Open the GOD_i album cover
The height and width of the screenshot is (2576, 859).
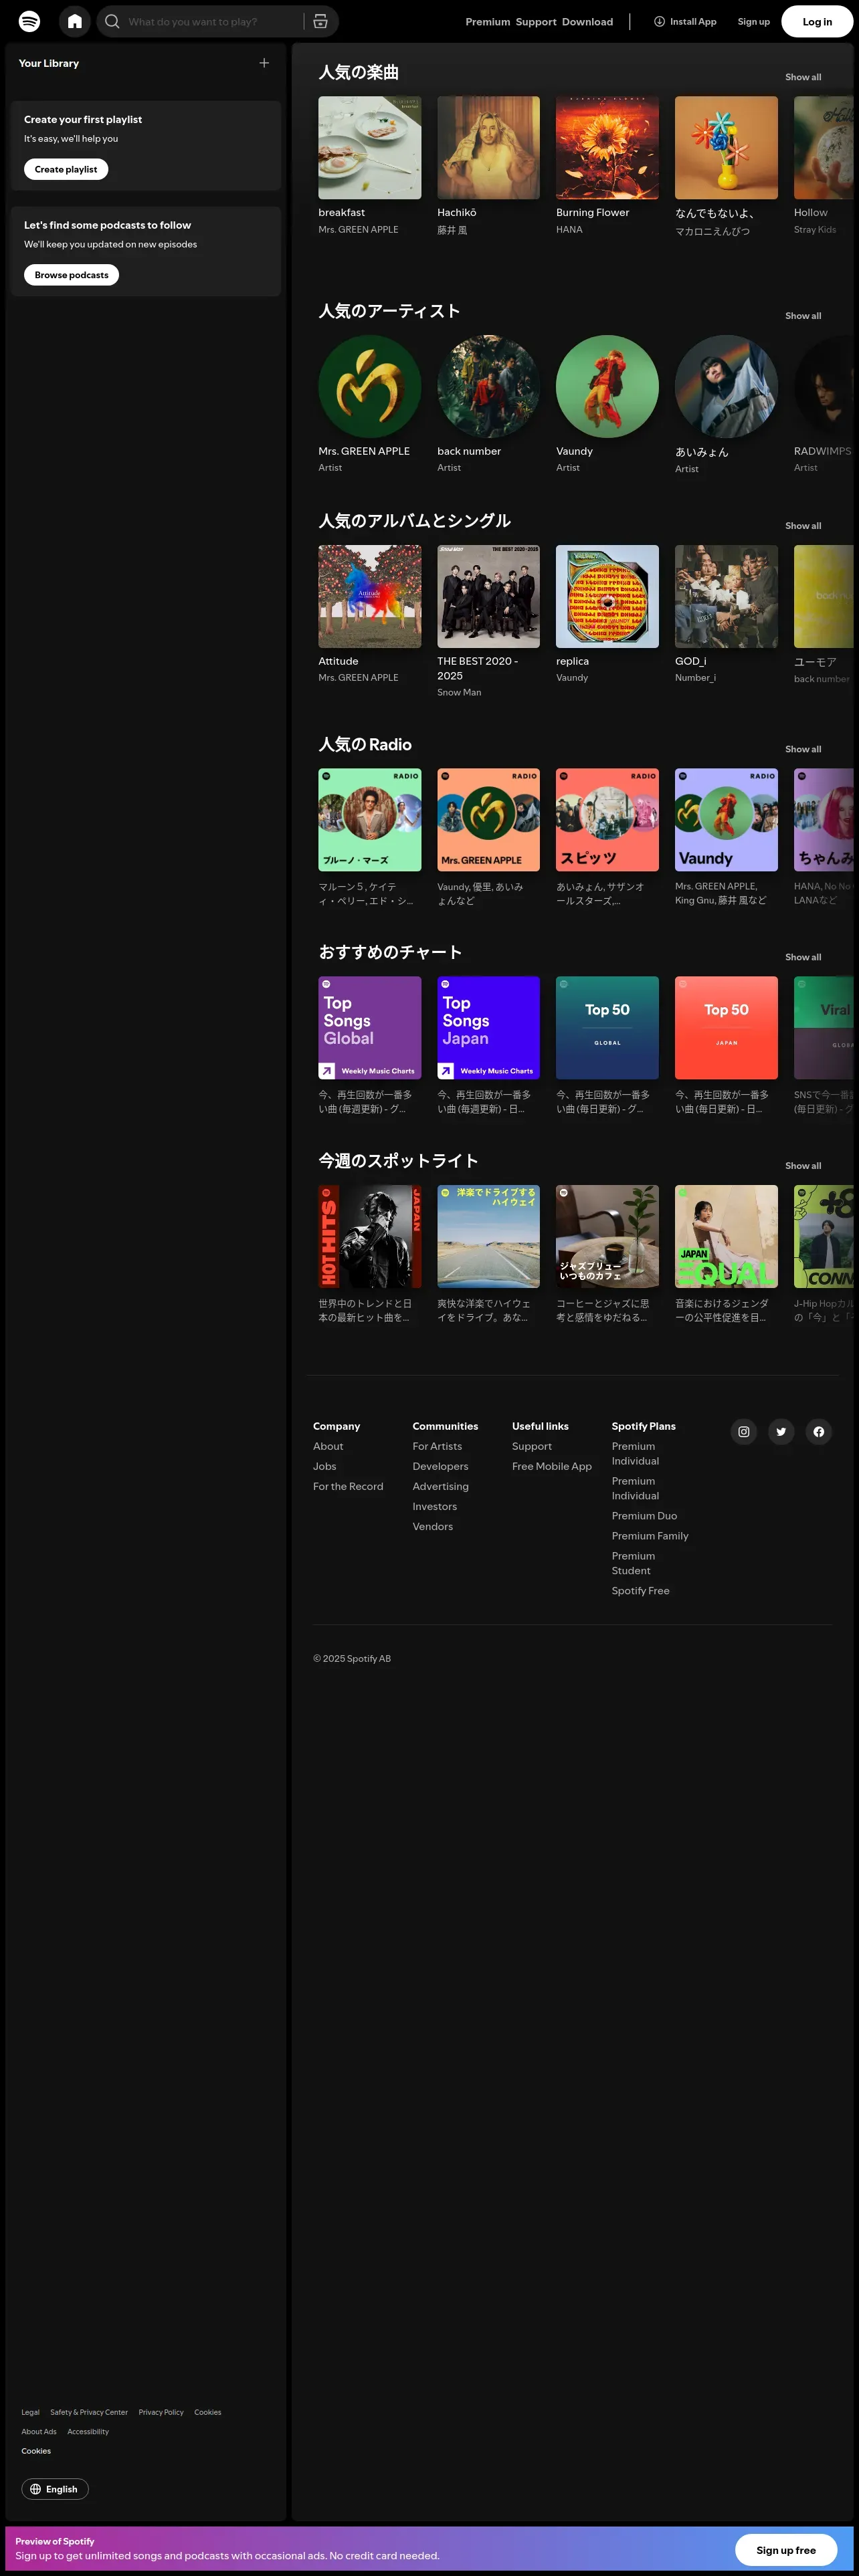[726, 596]
